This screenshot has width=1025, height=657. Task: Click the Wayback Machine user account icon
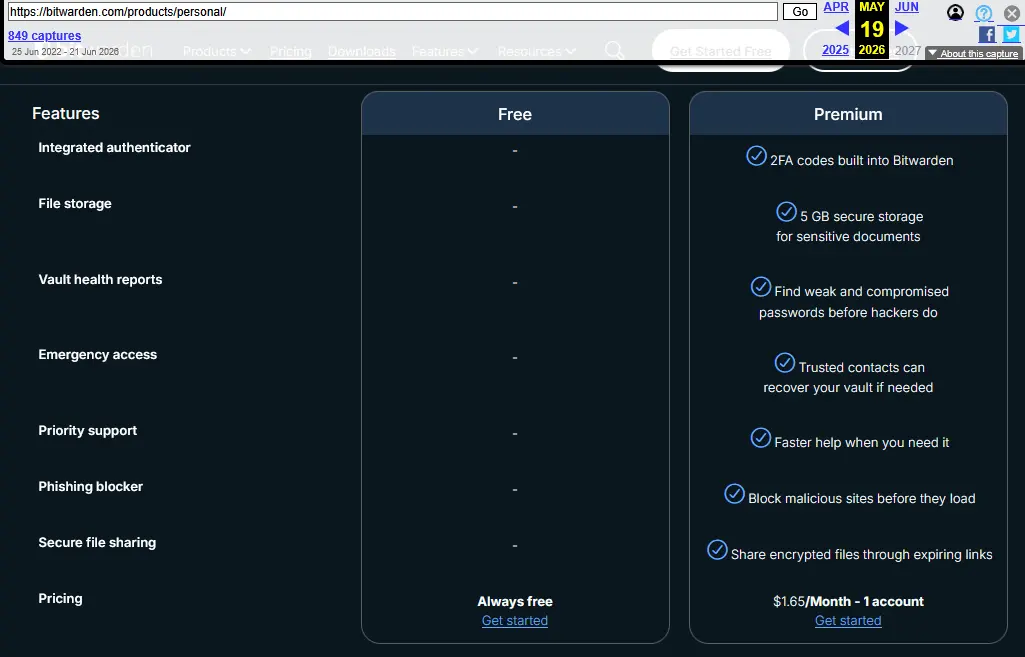pyautogui.click(x=955, y=12)
